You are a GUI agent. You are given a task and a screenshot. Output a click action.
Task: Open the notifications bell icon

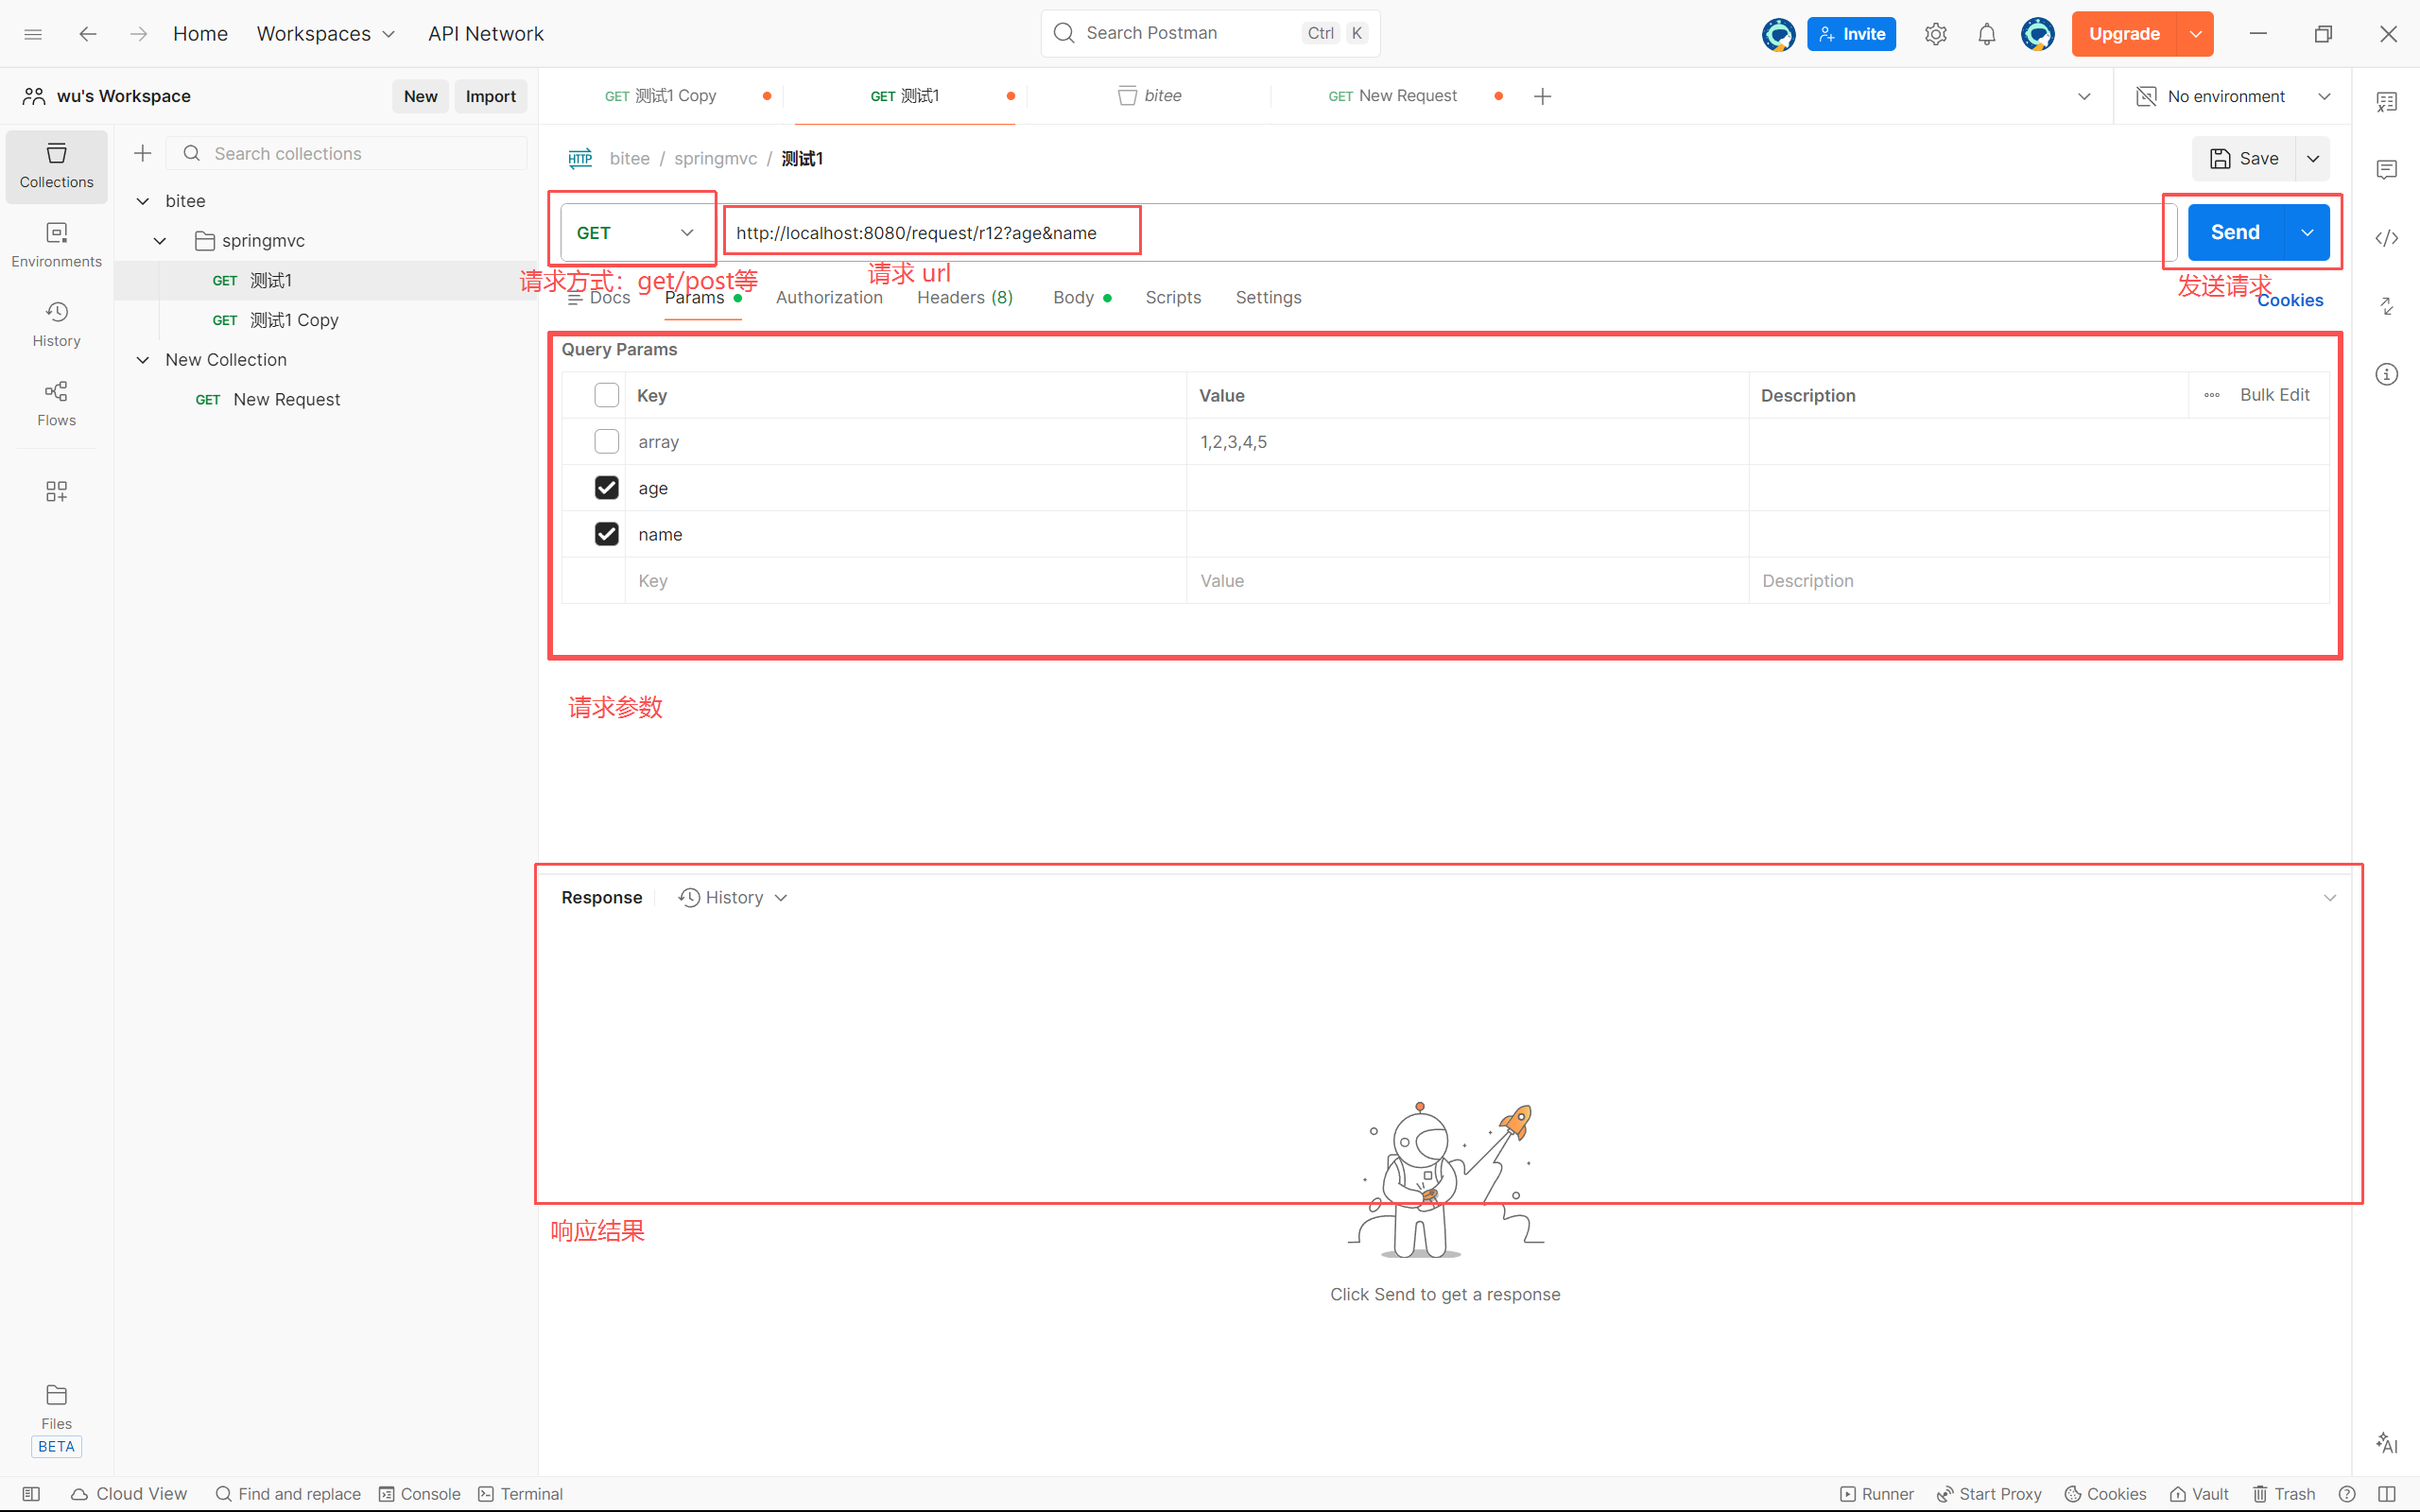click(x=1986, y=34)
